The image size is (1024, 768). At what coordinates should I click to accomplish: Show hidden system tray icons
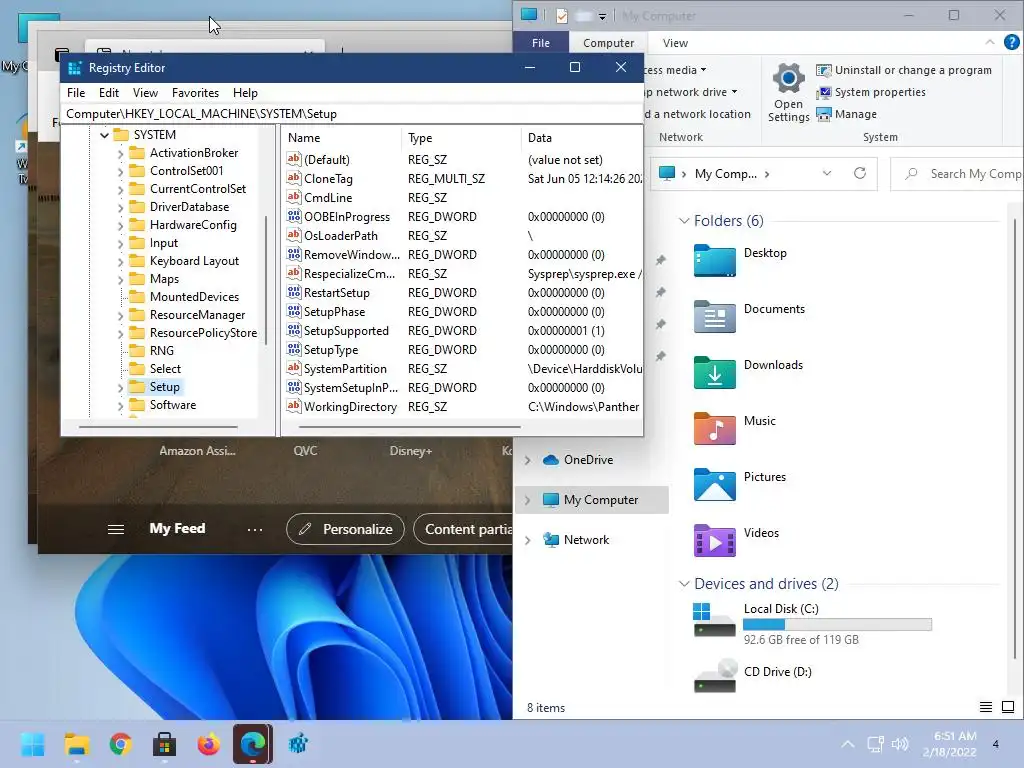tap(848, 744)
